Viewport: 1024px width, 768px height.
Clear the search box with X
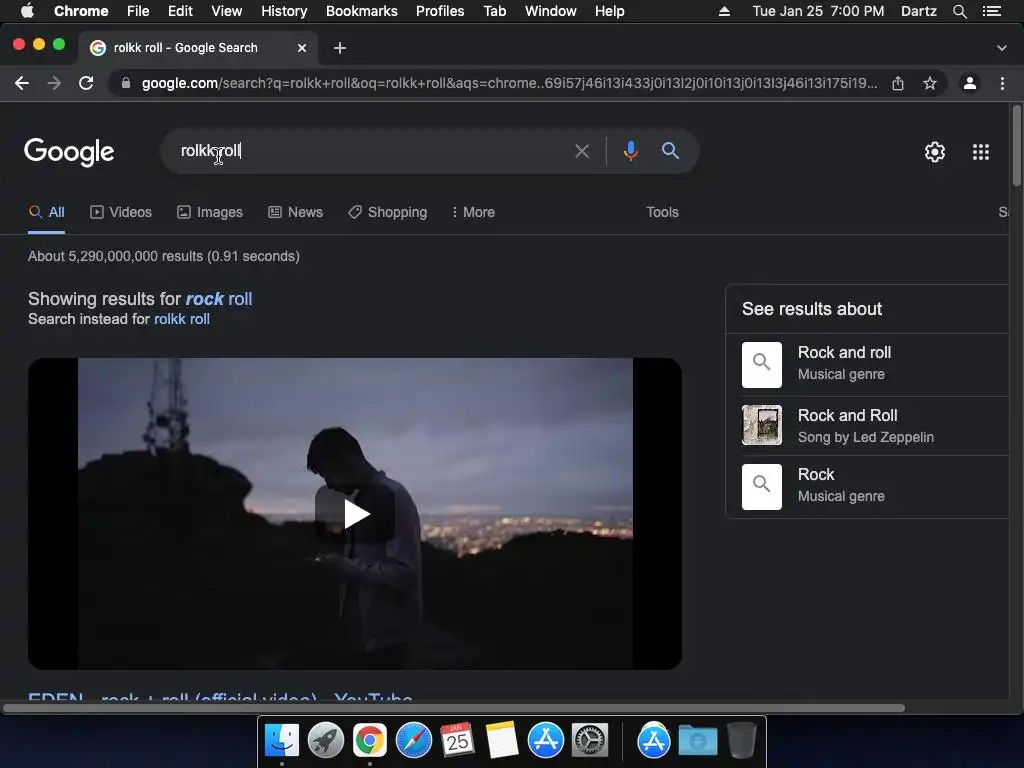[x=581, y=152]
